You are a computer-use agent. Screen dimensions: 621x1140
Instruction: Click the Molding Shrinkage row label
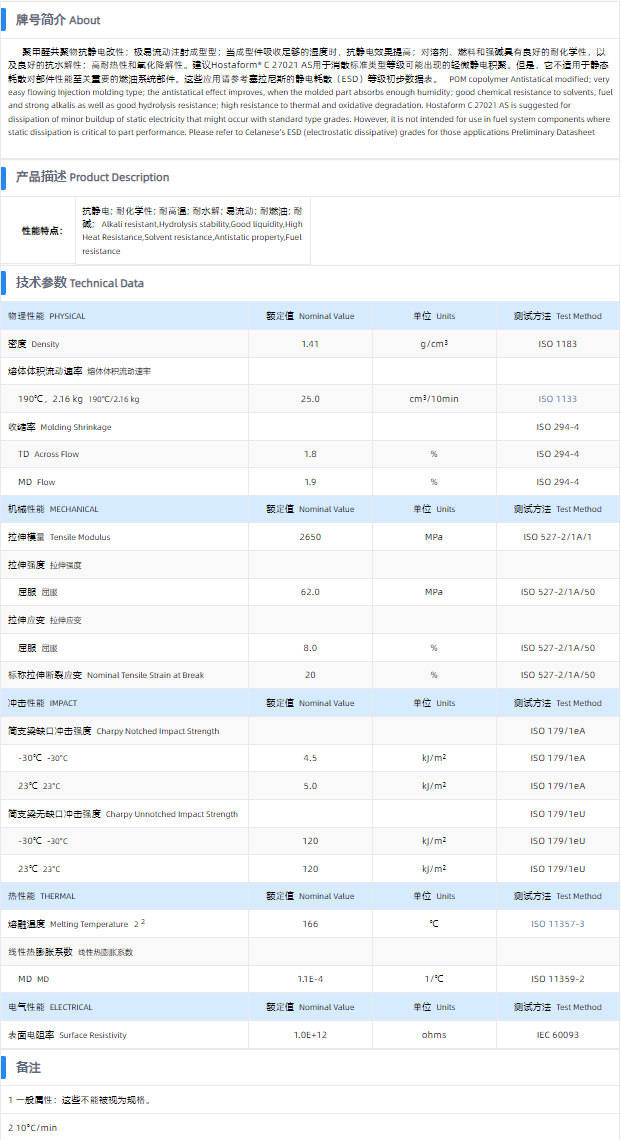(60, 427)
